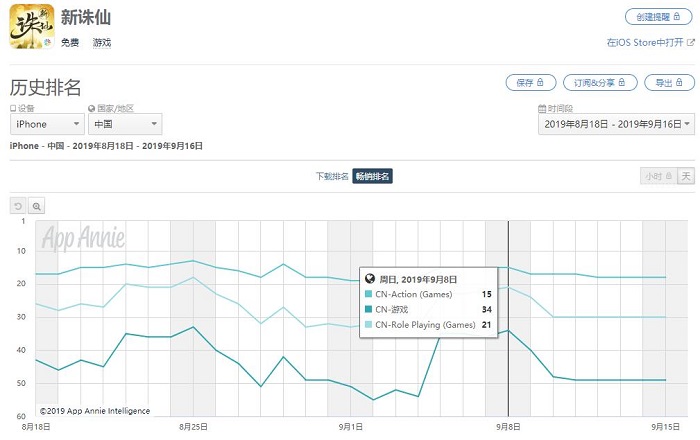Click the CN-Action (Games) legend color swatch
Viewport: 700px width, 440px height.
(368, 294)
